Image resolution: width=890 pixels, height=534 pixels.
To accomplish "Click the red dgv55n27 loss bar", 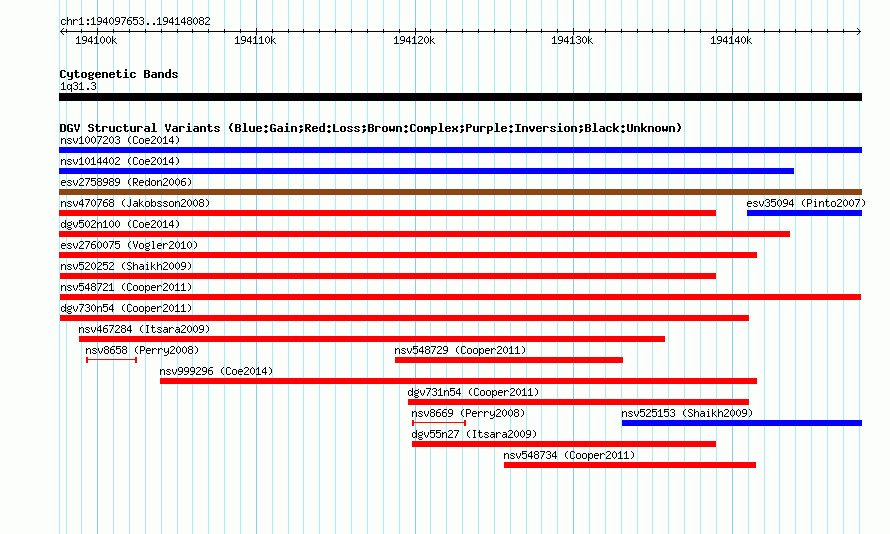I will (564, 444).
